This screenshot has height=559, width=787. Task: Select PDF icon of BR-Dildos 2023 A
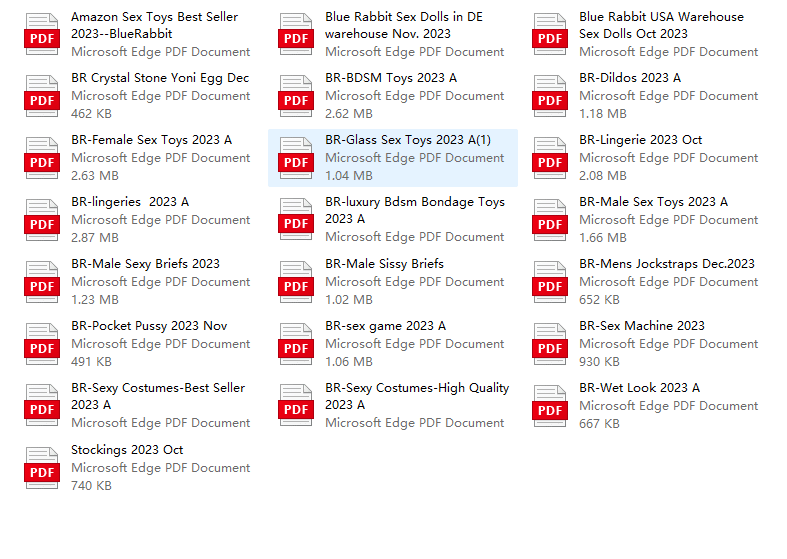coord(550,96)
